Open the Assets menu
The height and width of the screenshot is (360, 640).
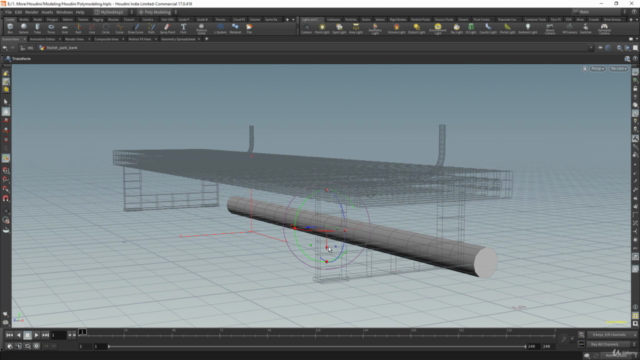click(47, 12)
